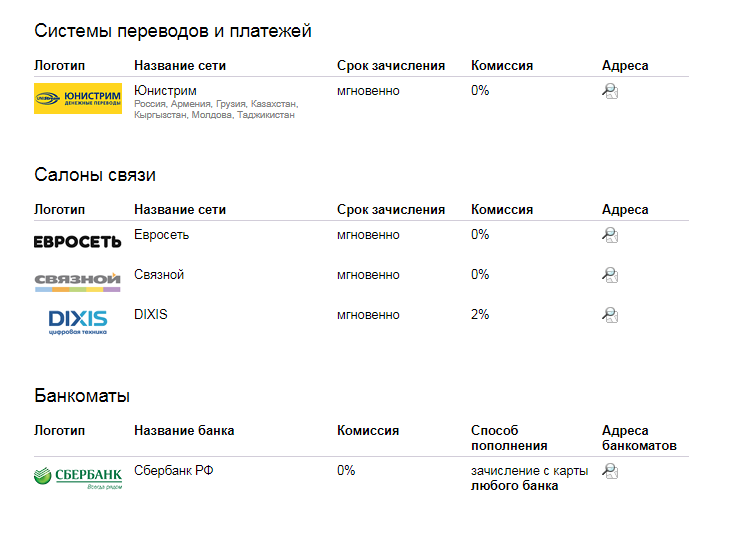
Task: Click the Способ пополнения column header
Action: [509, 438]
